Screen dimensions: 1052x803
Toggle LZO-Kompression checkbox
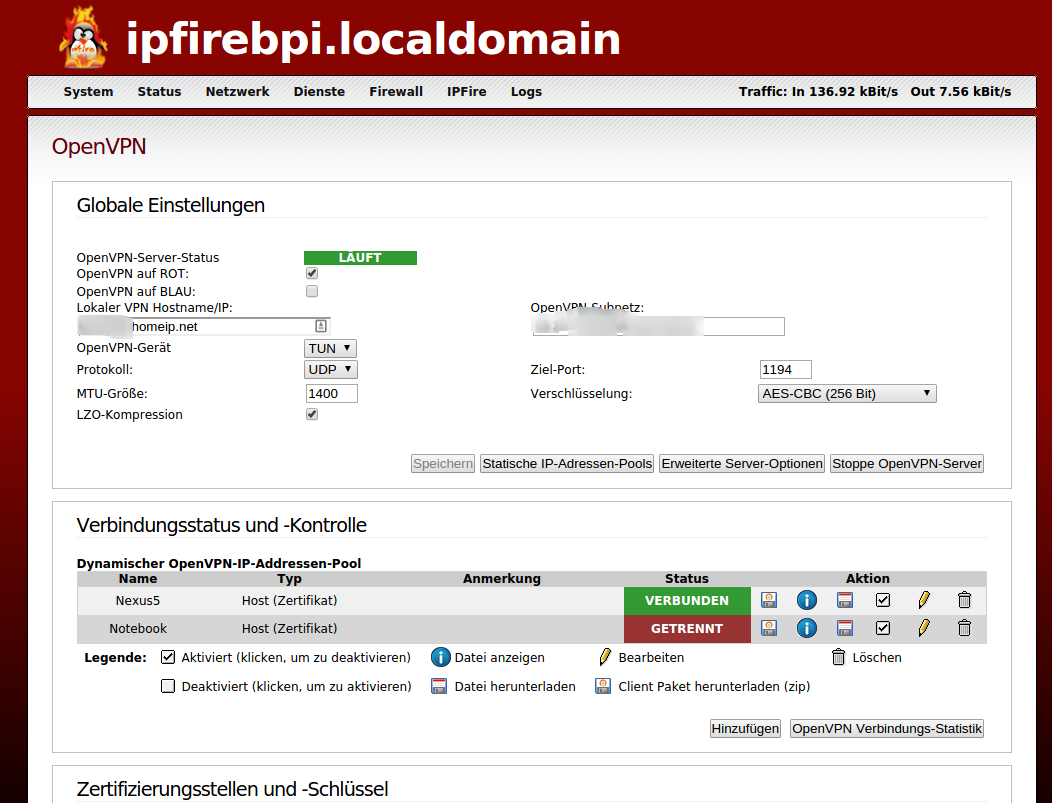pos(312,414)
